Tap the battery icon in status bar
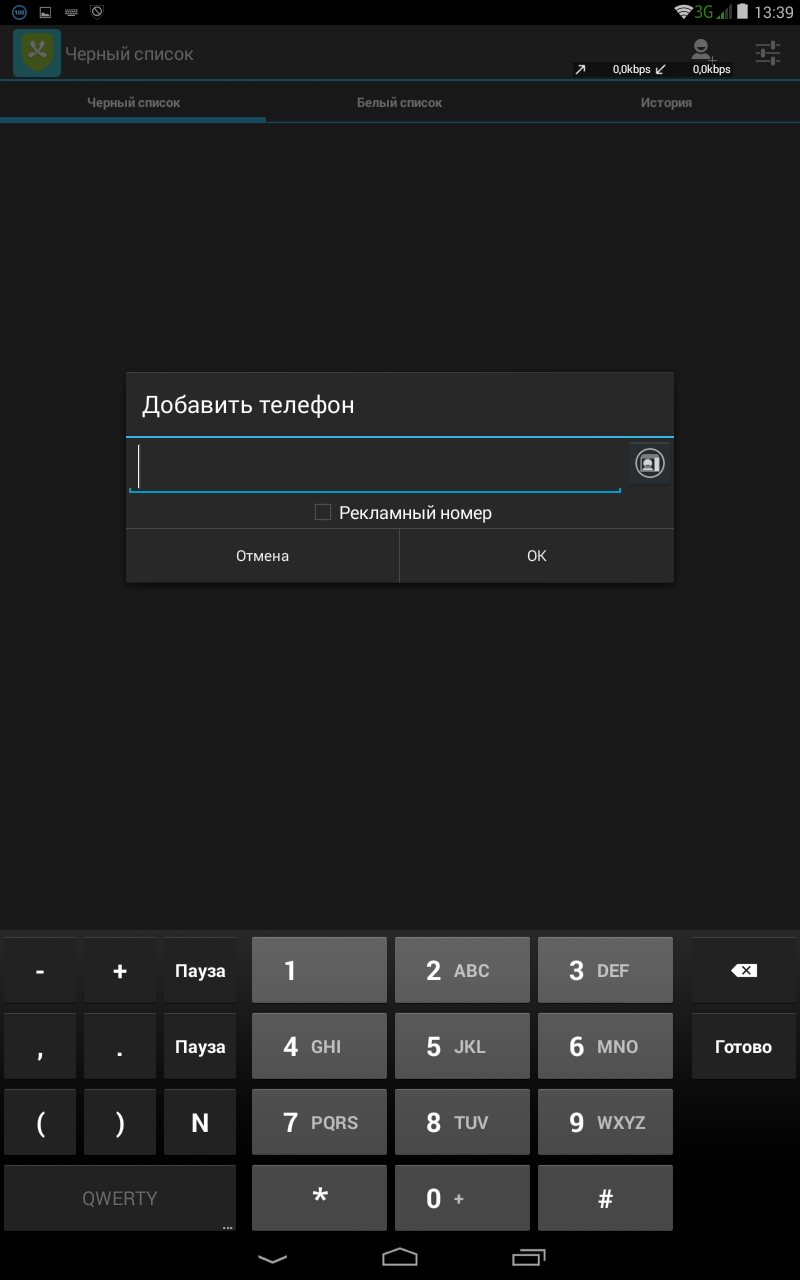Screen dimensions: 800x1280 click(742, 12)
